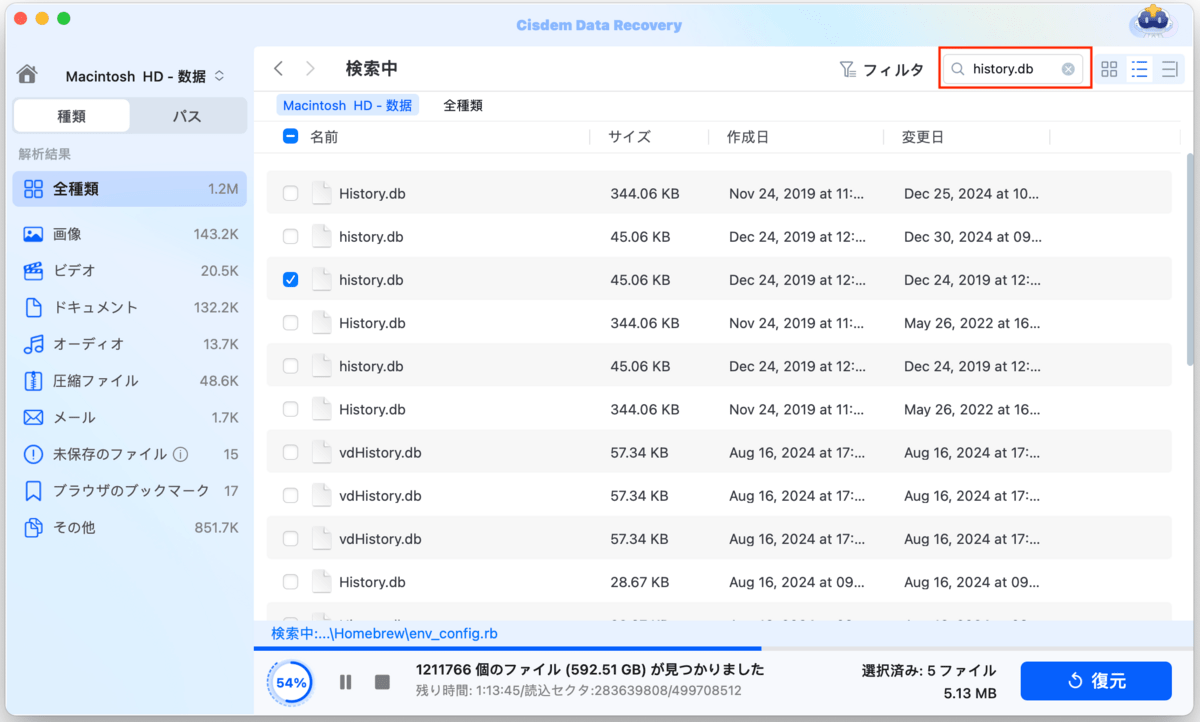Switch to grid thumbnail view
The image size is (1200, 722).
click(x=1109, y=69)
